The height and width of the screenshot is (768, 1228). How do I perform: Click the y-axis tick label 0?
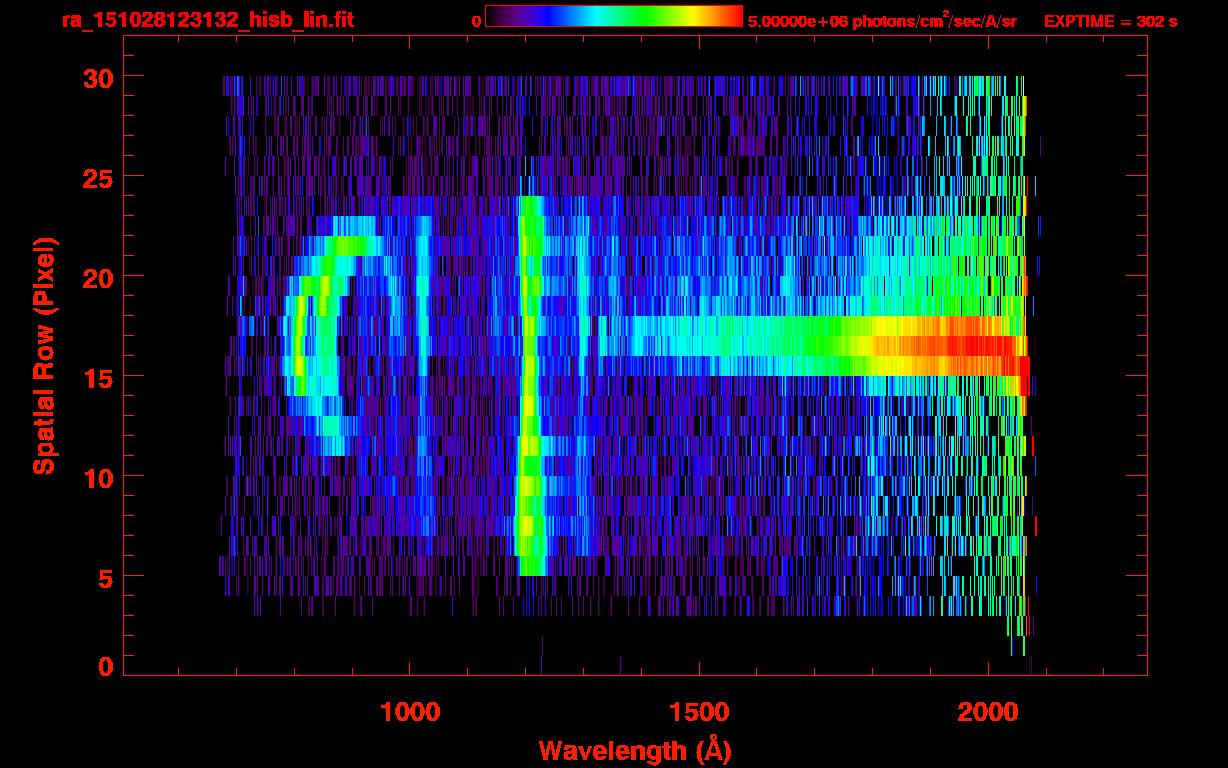click(x=104, y=666)
